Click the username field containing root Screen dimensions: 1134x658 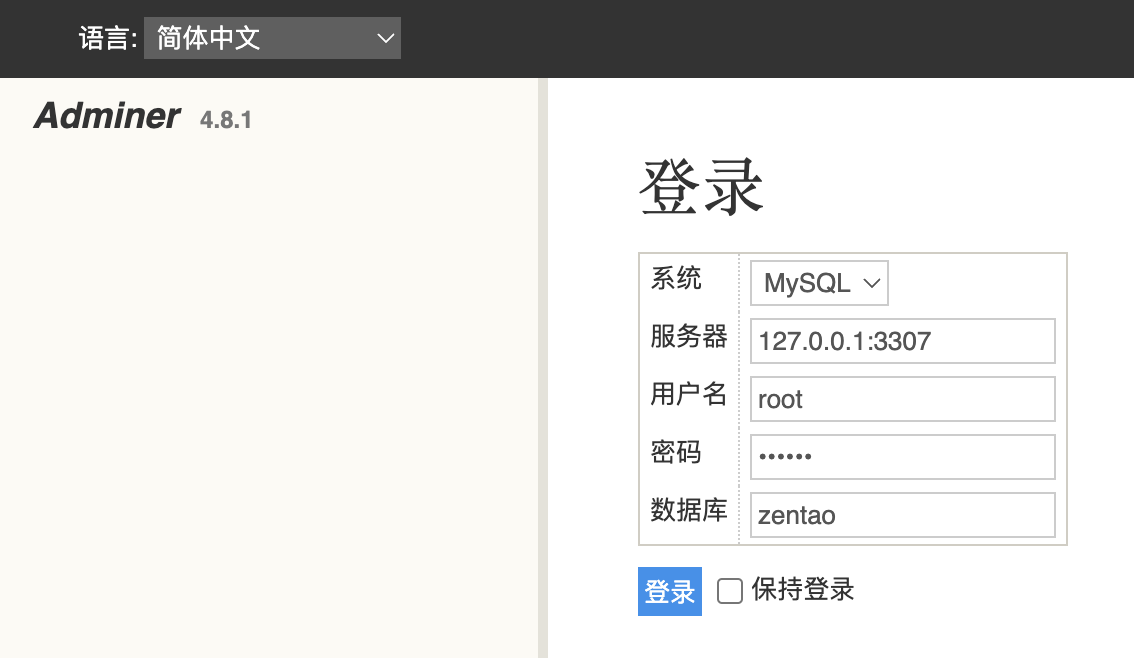(902, 399)
